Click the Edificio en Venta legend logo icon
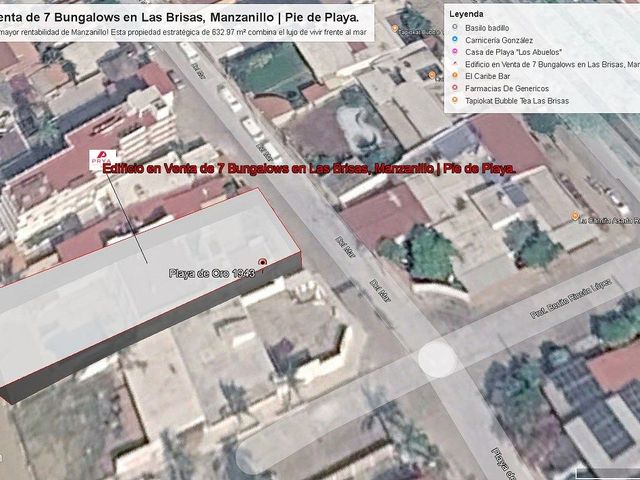Screen dimensions: 640x480 455,64
